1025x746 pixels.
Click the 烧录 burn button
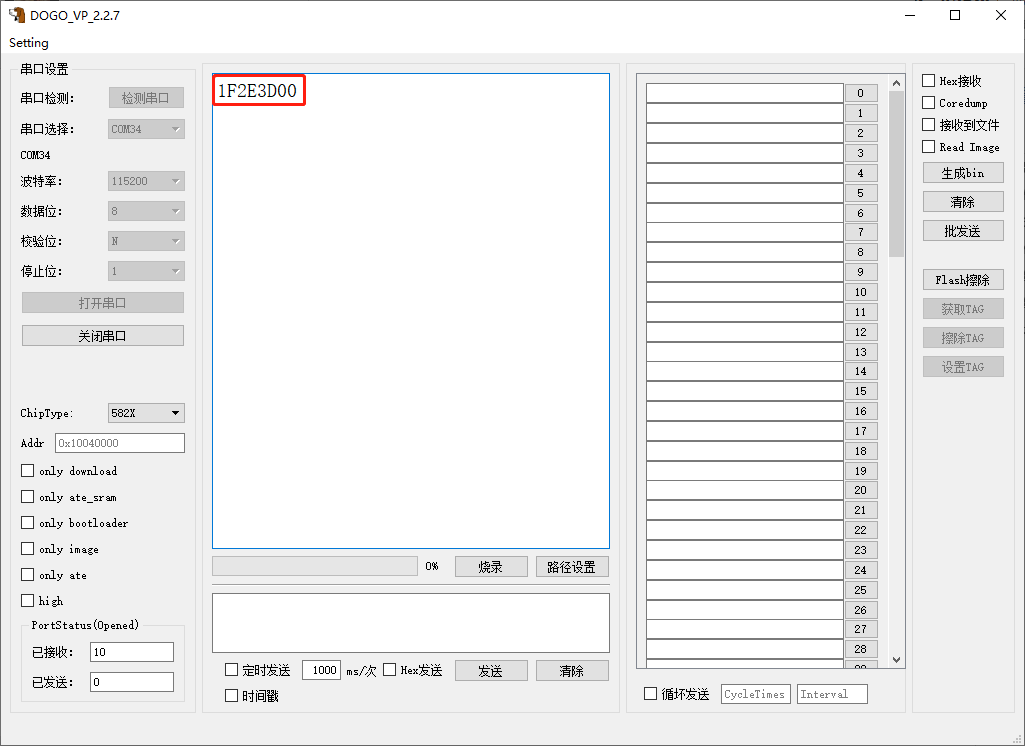491,567
